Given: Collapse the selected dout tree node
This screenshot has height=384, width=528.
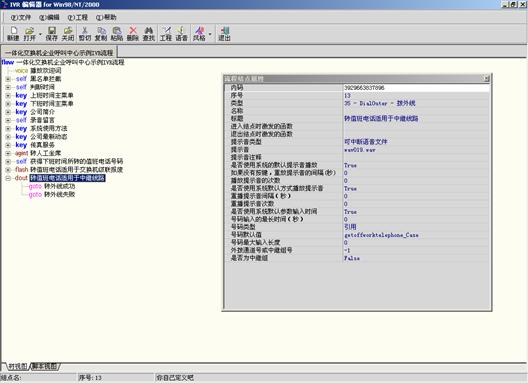Looking at the screenshot, I should click(x=8, y=178).
